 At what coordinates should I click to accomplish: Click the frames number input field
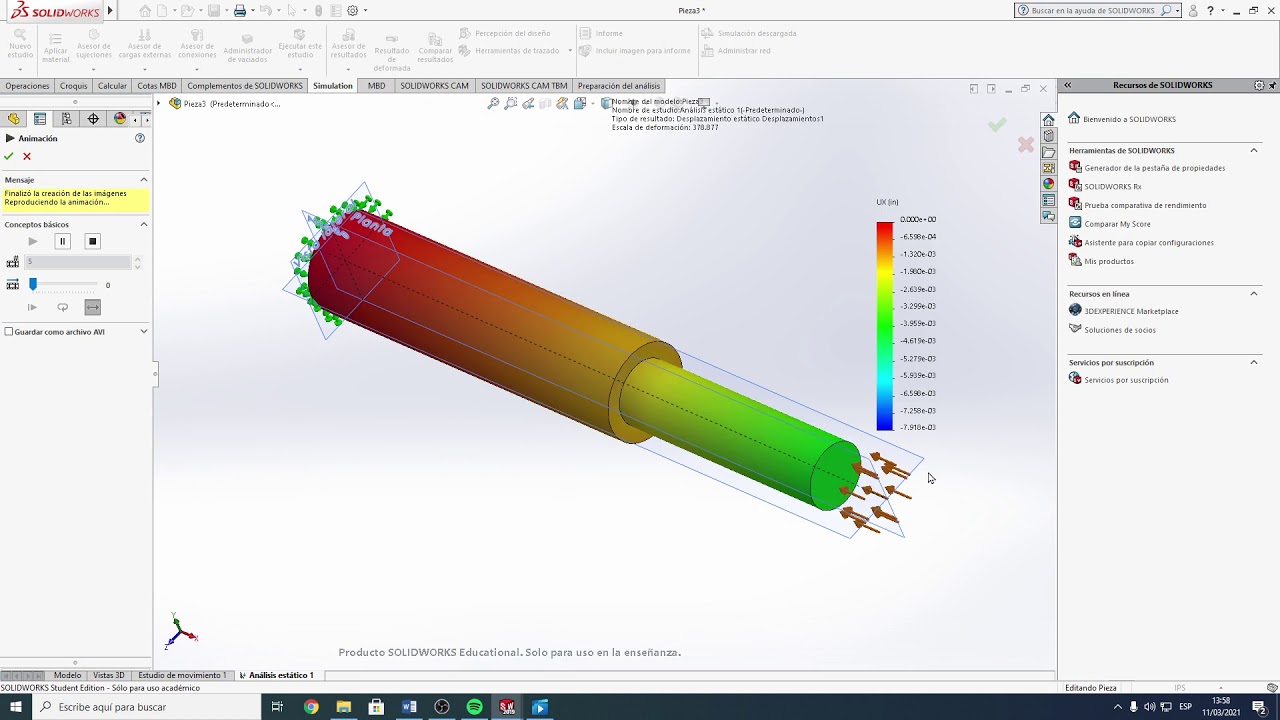coord(78,262)
